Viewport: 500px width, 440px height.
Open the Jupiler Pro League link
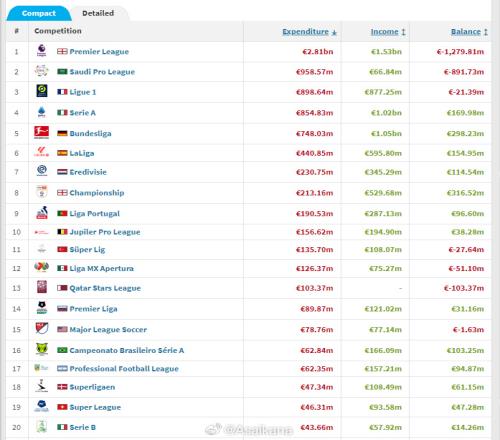tap(105, 232)
